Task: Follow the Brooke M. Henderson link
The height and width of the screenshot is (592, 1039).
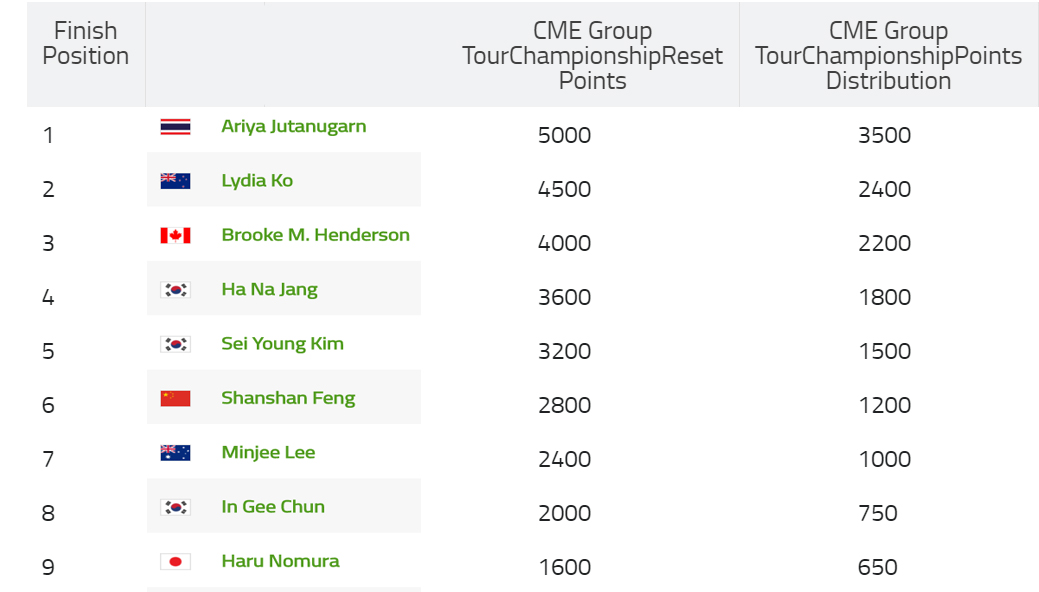Action: (315, 235)
